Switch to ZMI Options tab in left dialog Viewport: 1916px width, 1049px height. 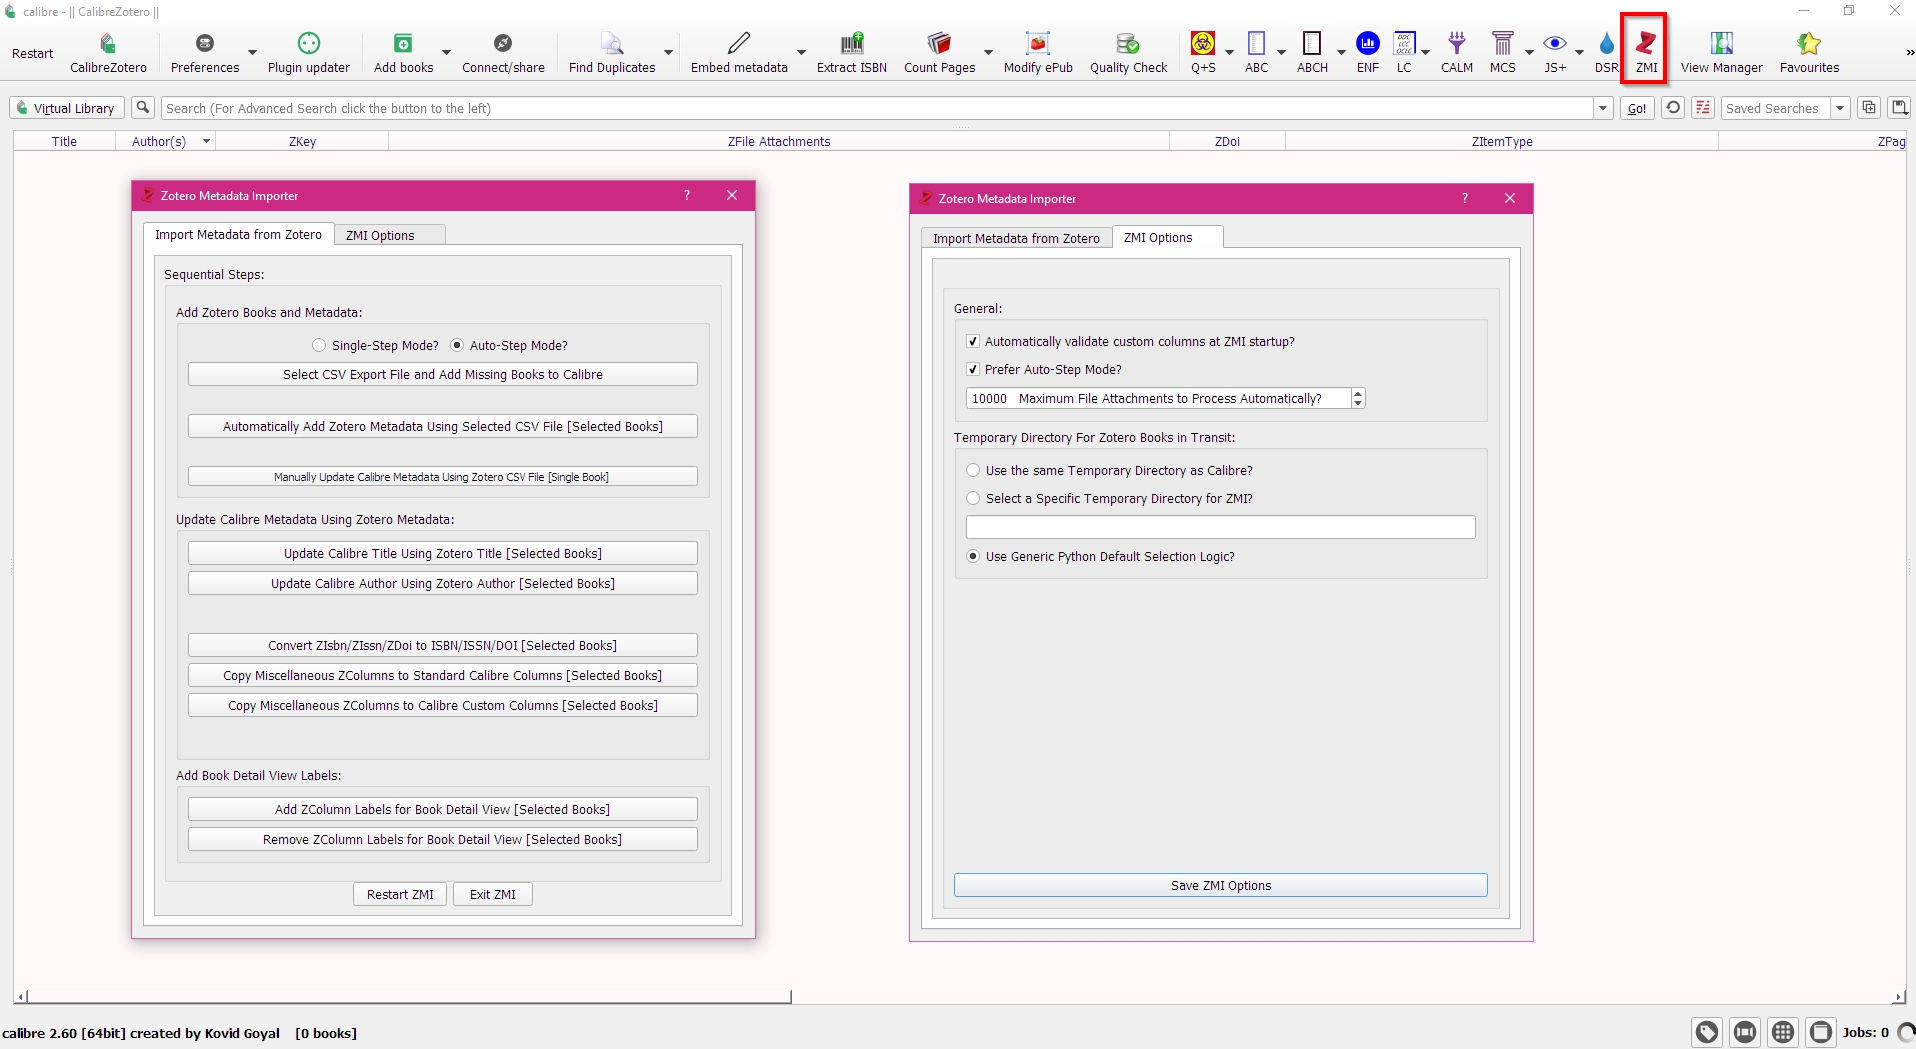pos(380,236)
